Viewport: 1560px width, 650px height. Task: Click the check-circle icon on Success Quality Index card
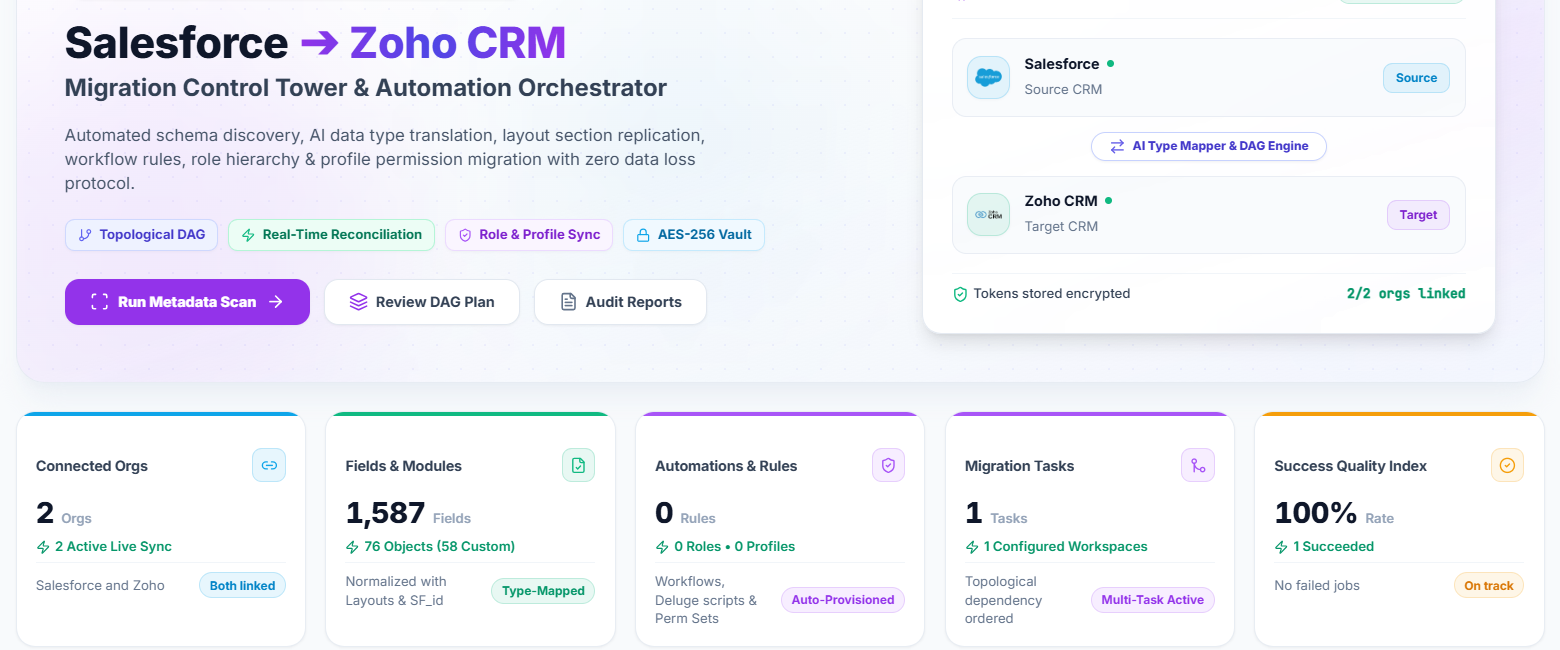pyautogui.click(x=1507, y=465)
